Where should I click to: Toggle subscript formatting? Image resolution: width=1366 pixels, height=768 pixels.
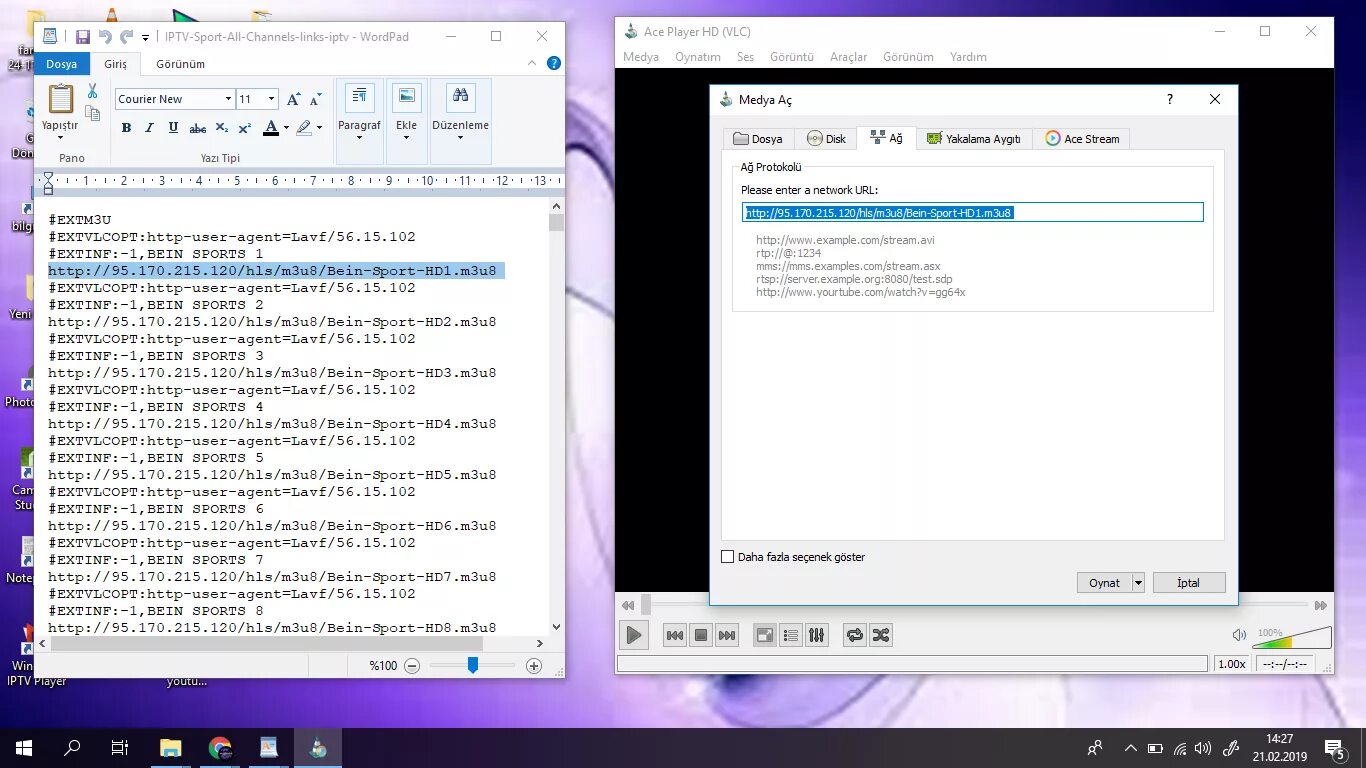222,128
